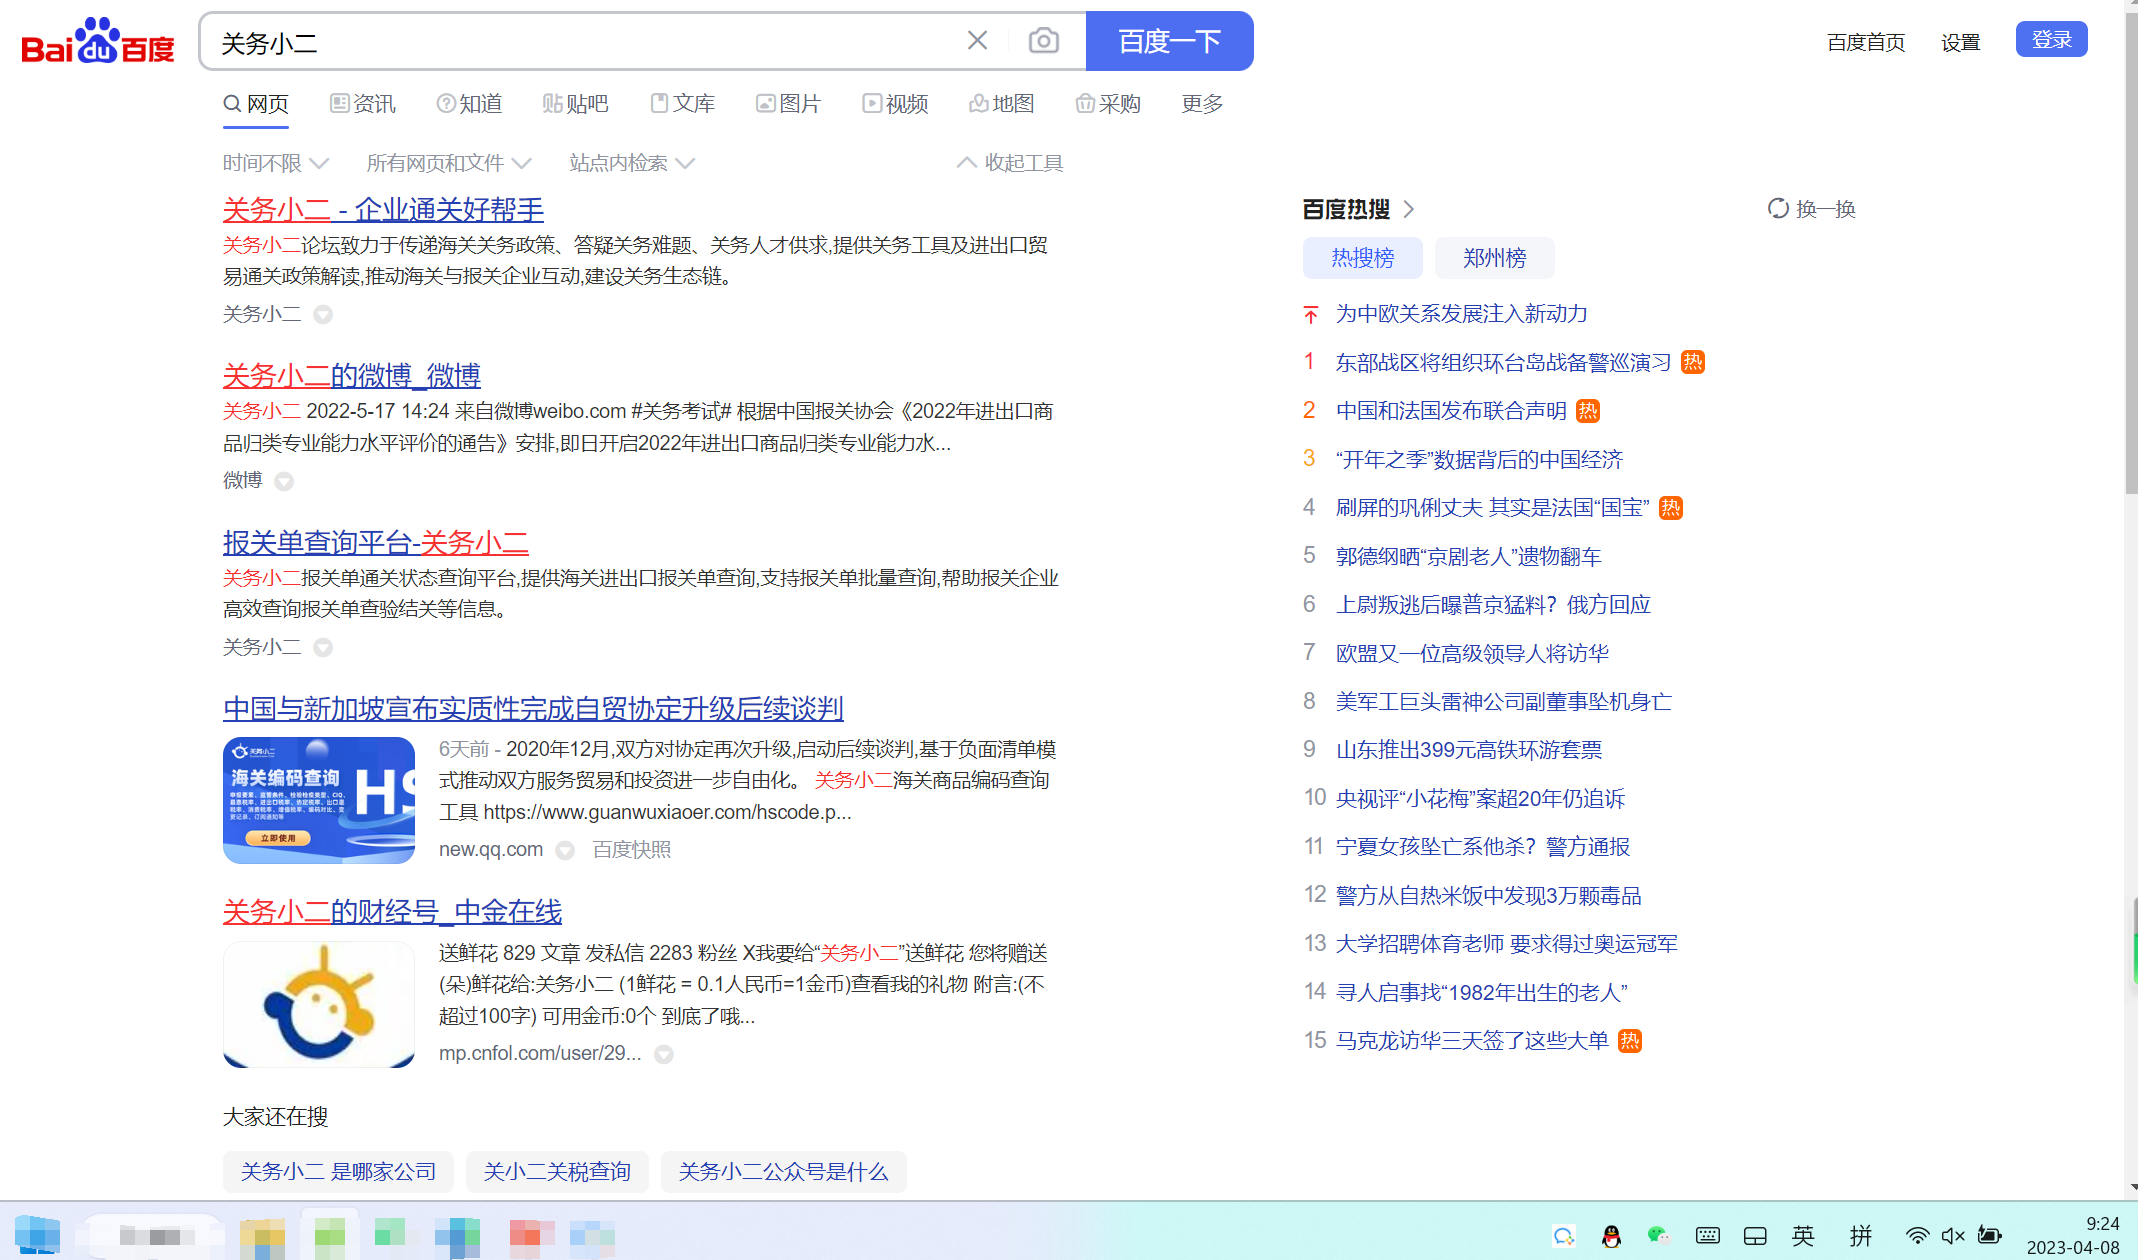Expand source arrow next to first 关务小二
This screenshot has width=2138, height=1260.
point(323,314)
